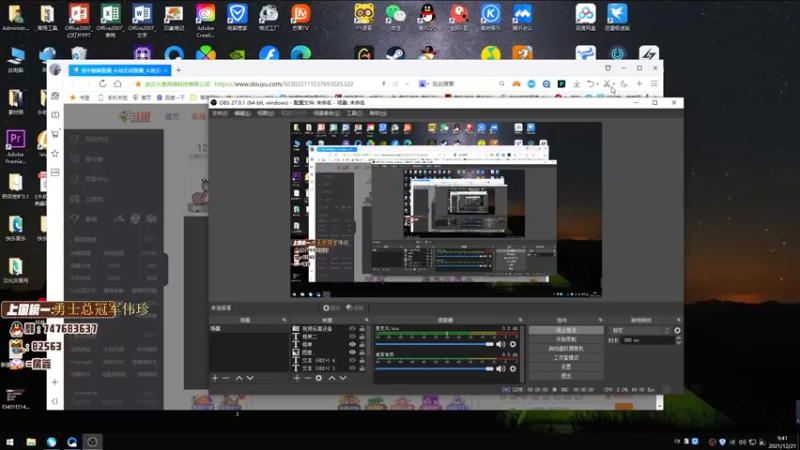Adjust the desktop audio volume slider
800x450 pixels.
(x=434, y=368)
